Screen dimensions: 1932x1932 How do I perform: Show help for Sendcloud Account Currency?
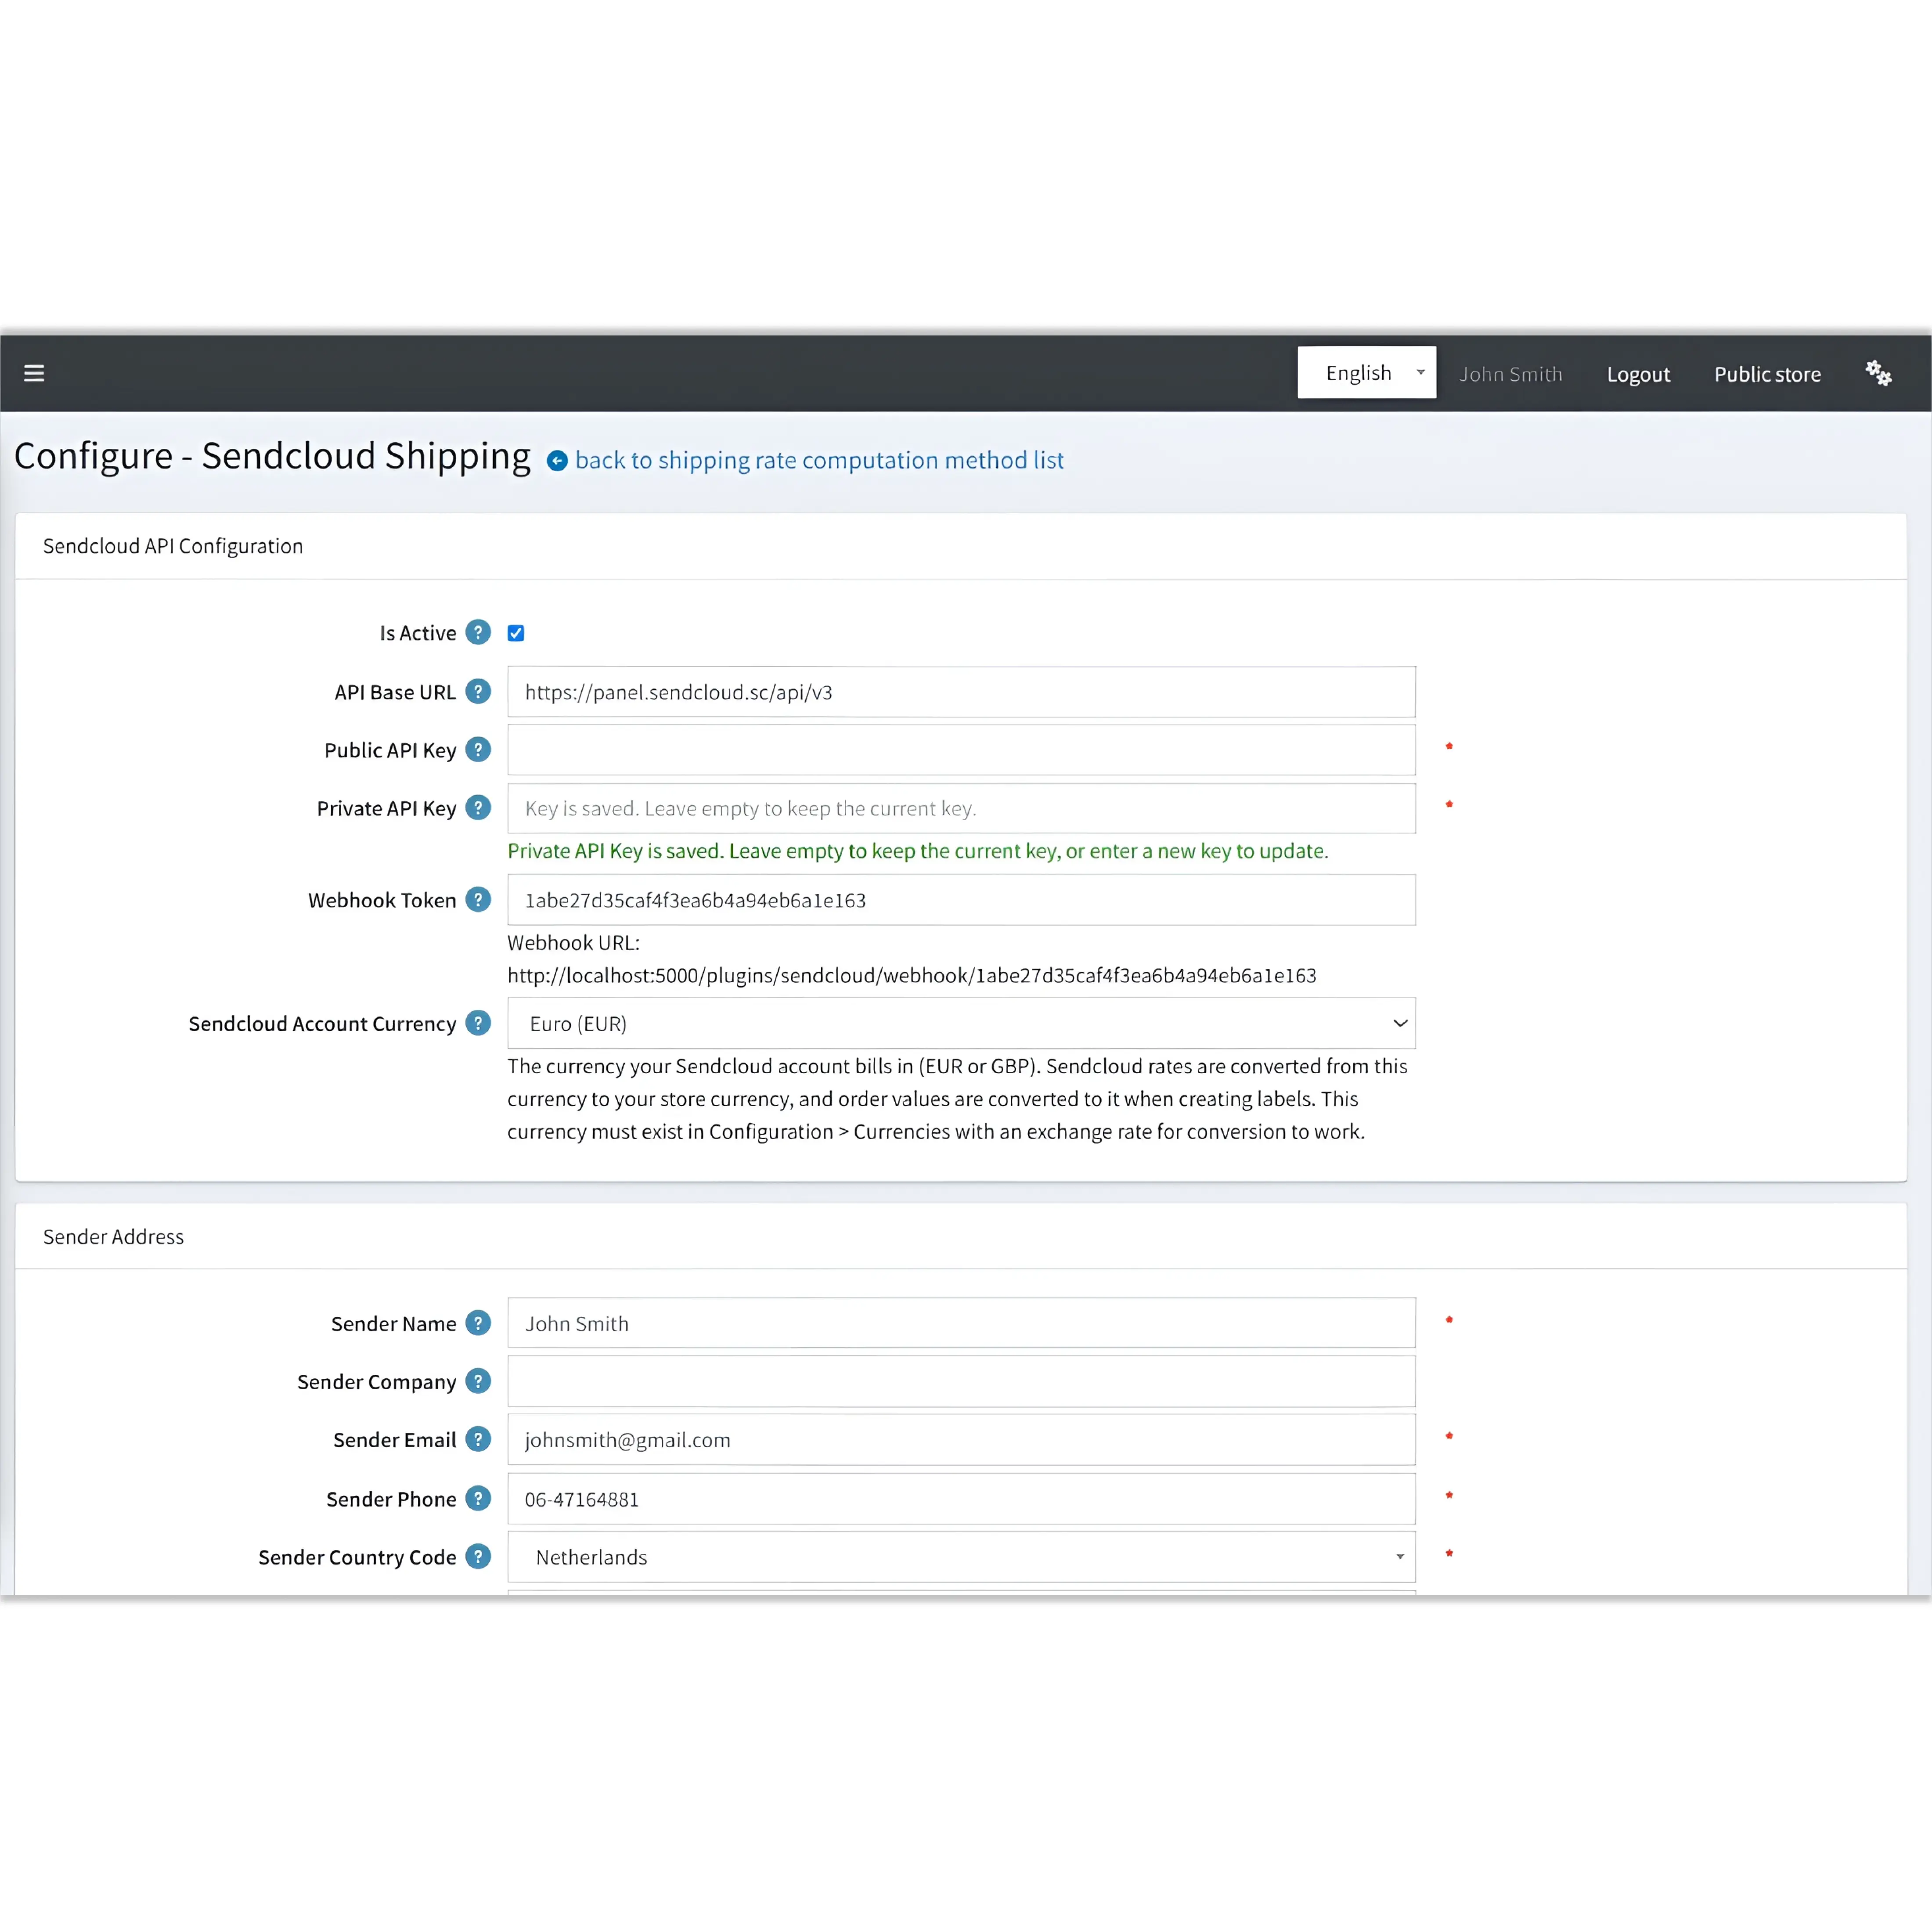pos(478,1023)
